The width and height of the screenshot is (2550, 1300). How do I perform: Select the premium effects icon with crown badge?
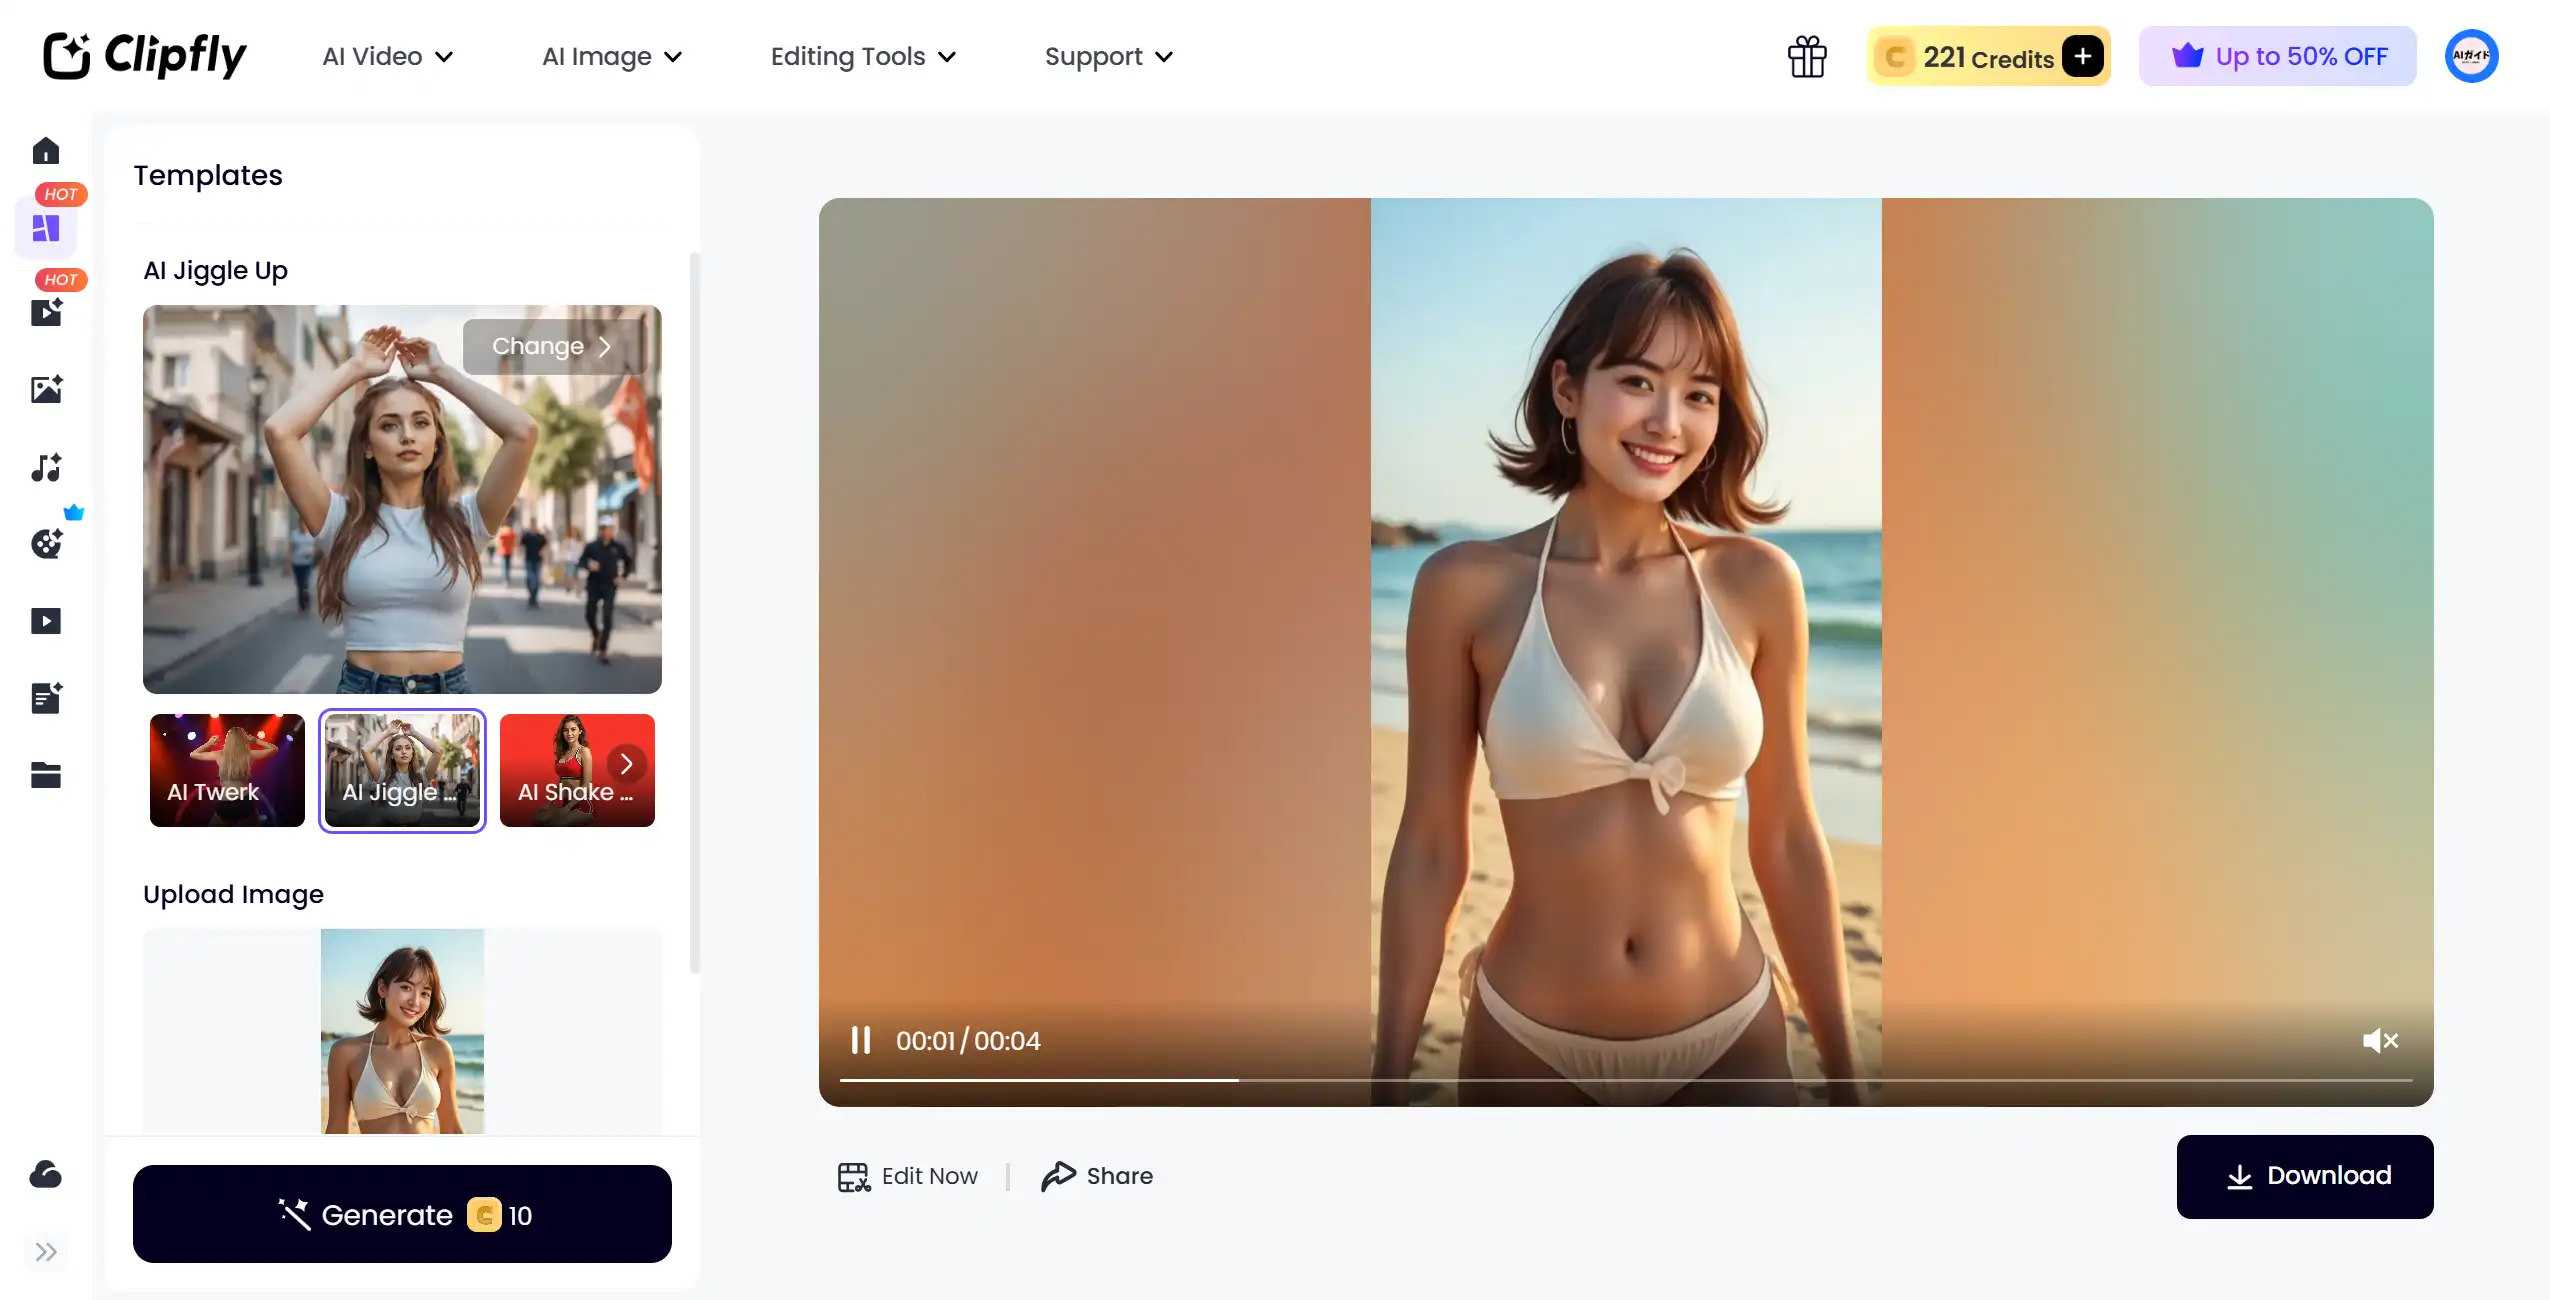pyautogui.click(x=46, y=544)
